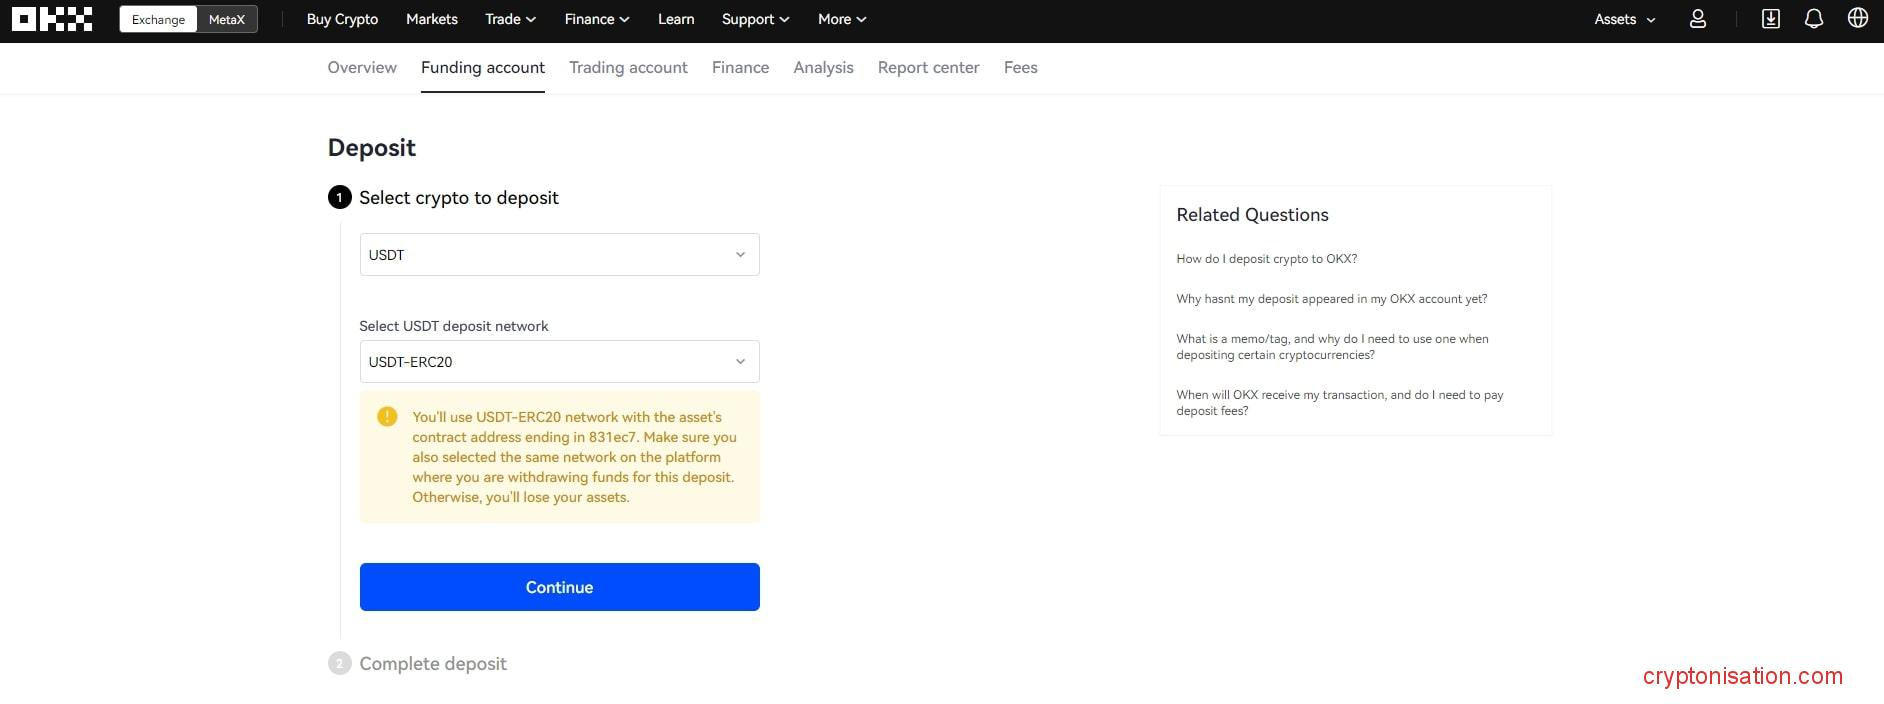Expand the Assets dropdown
1884x704 pixels.
[x=1624, y=19]
